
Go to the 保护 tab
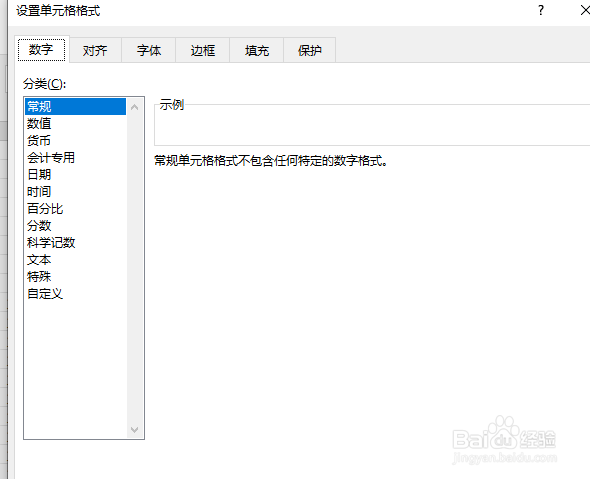click(310, 50)
